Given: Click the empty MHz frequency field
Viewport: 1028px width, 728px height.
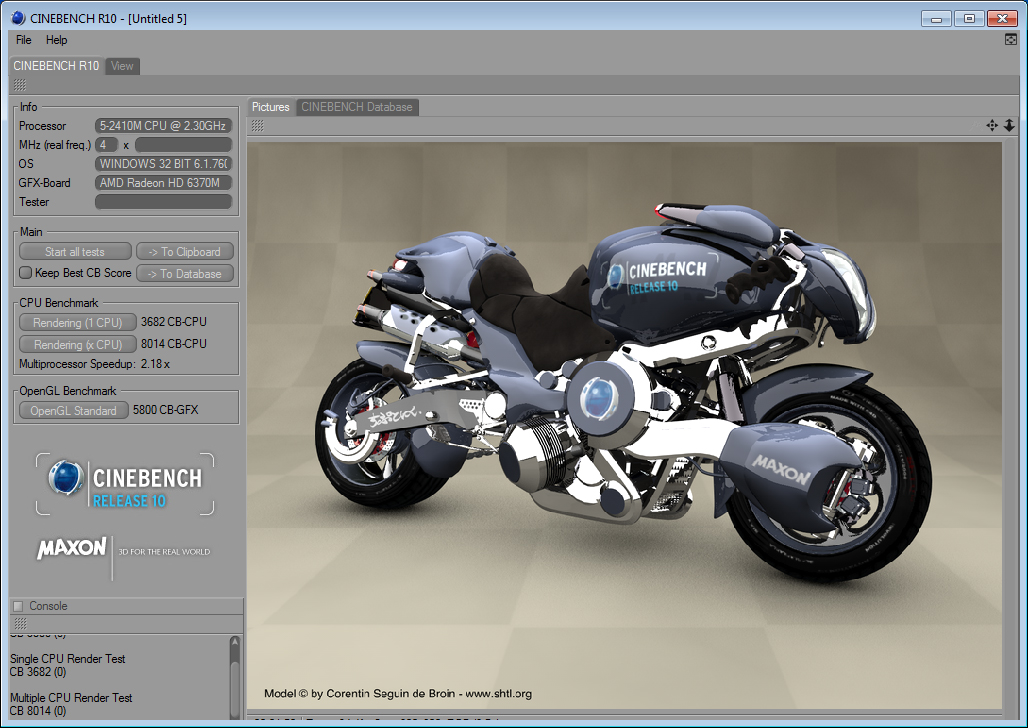Looking at the screenshot, I should [x=183, y=145].
